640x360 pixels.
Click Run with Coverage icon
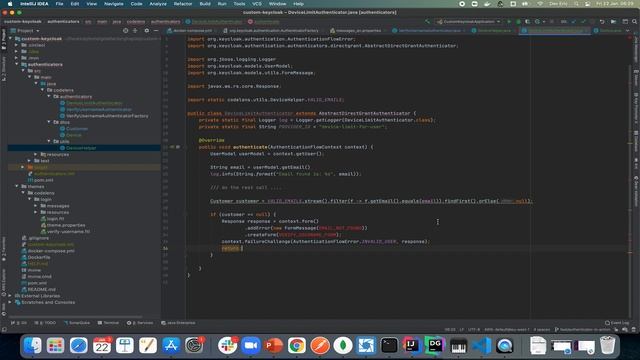527,22
